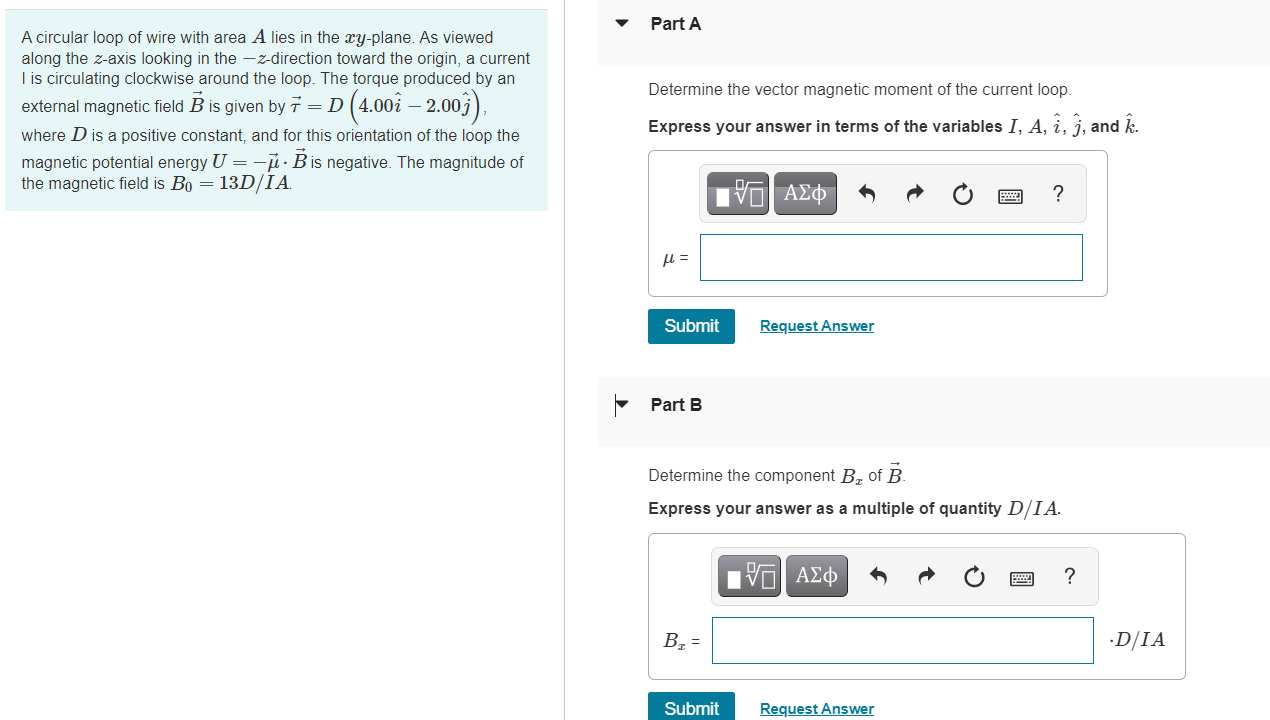Redo edit in Part B toolbar
Screen dimensions: 1270x720
coord(927,576)
